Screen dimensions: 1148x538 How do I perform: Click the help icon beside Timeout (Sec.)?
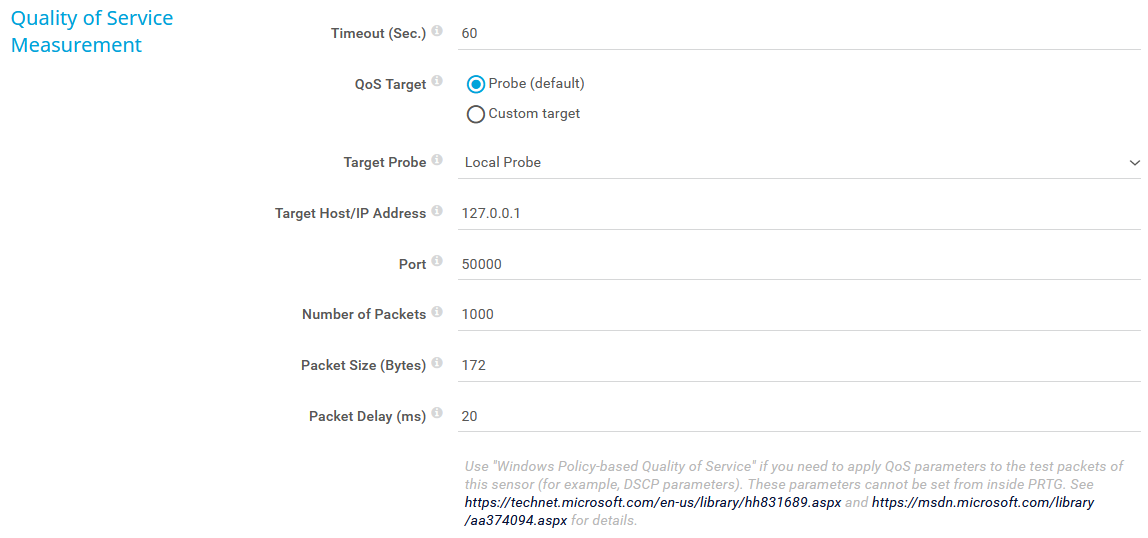click(x=437, y=32)
